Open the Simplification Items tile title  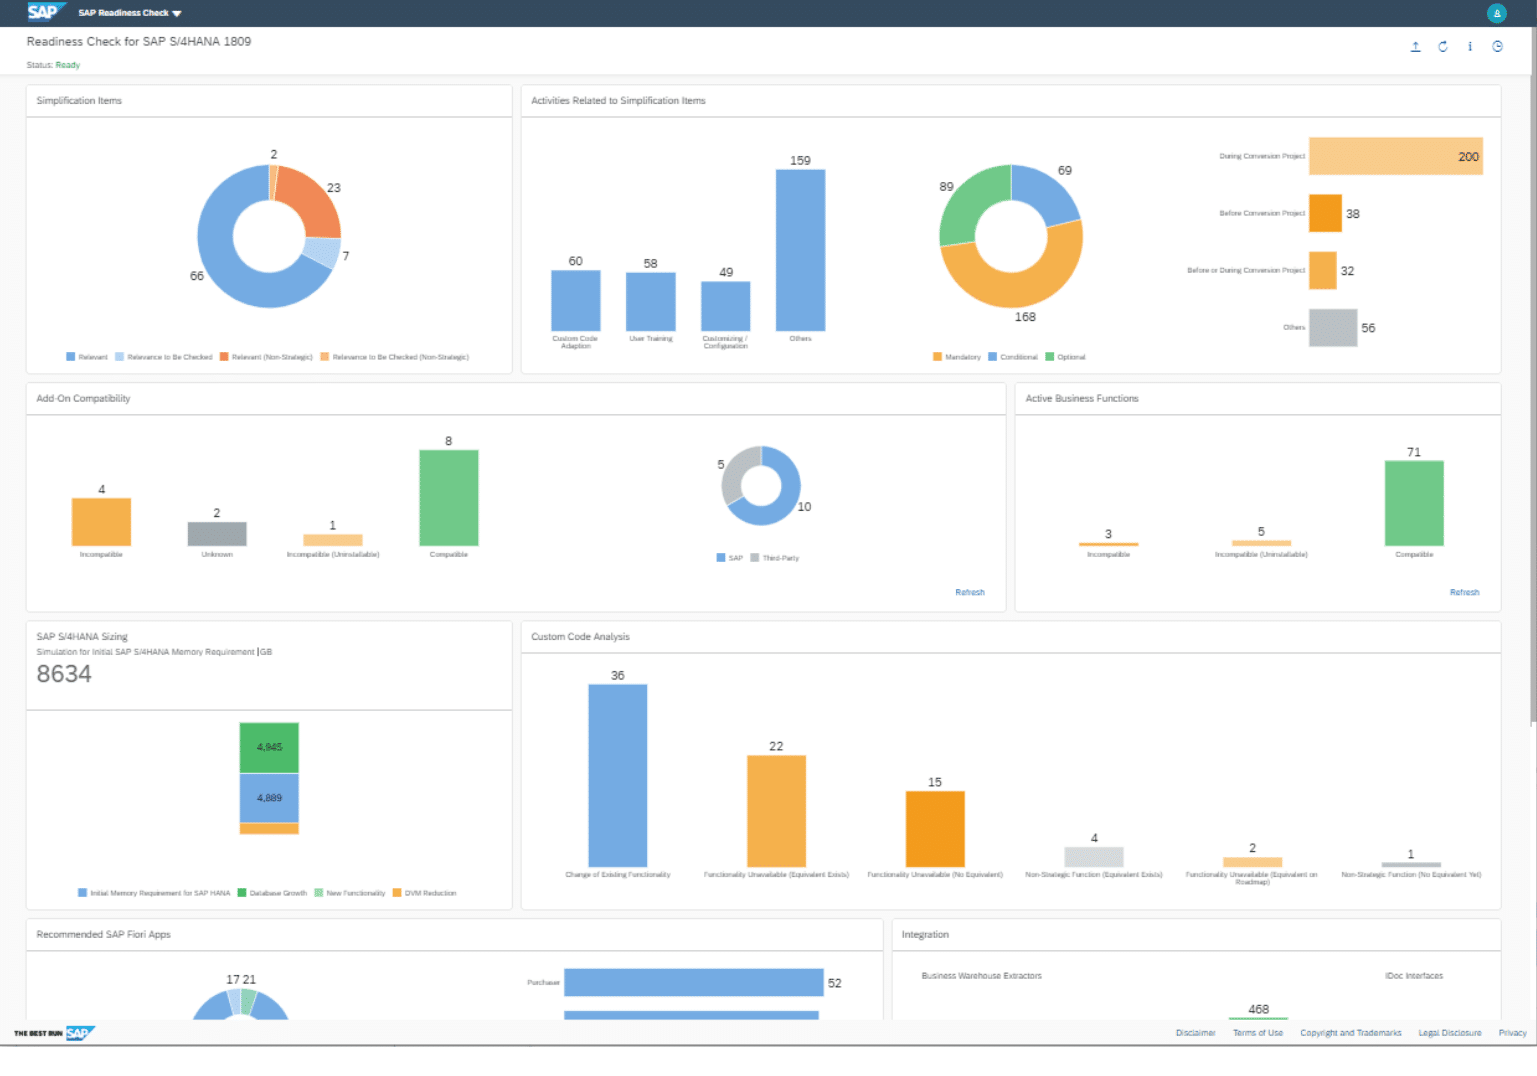coord(79,101)
